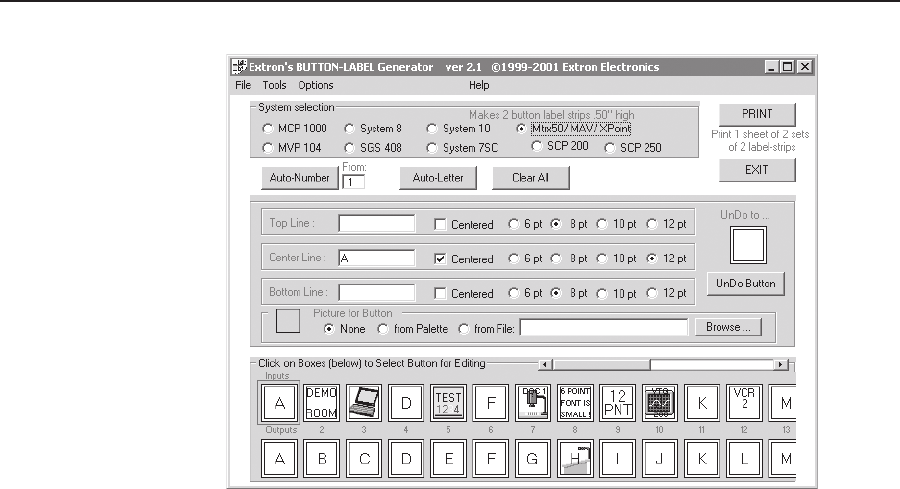Select the VCR 2 input button
The height and width of the screenshot is (489, 900).
click(744, 403)
